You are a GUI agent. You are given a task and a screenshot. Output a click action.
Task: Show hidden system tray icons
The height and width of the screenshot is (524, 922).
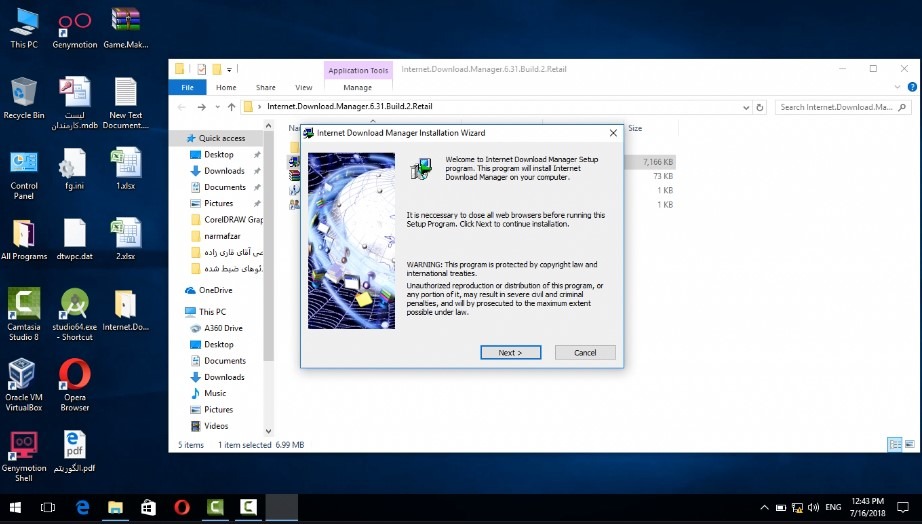(764, 507)
